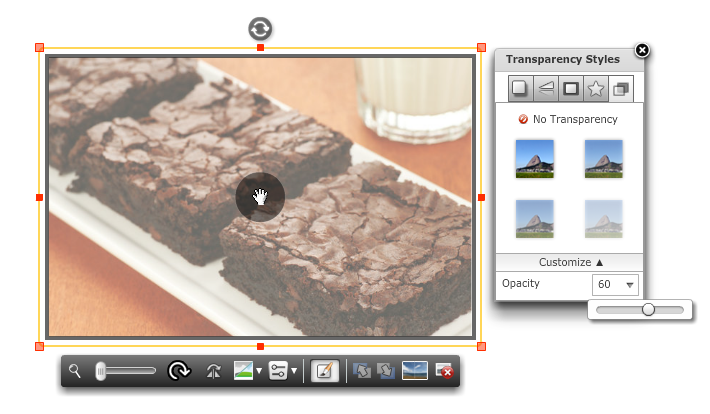Switch to the transparency styles tab
Screen dimensions: 710x414
click(x=621, y=89)
